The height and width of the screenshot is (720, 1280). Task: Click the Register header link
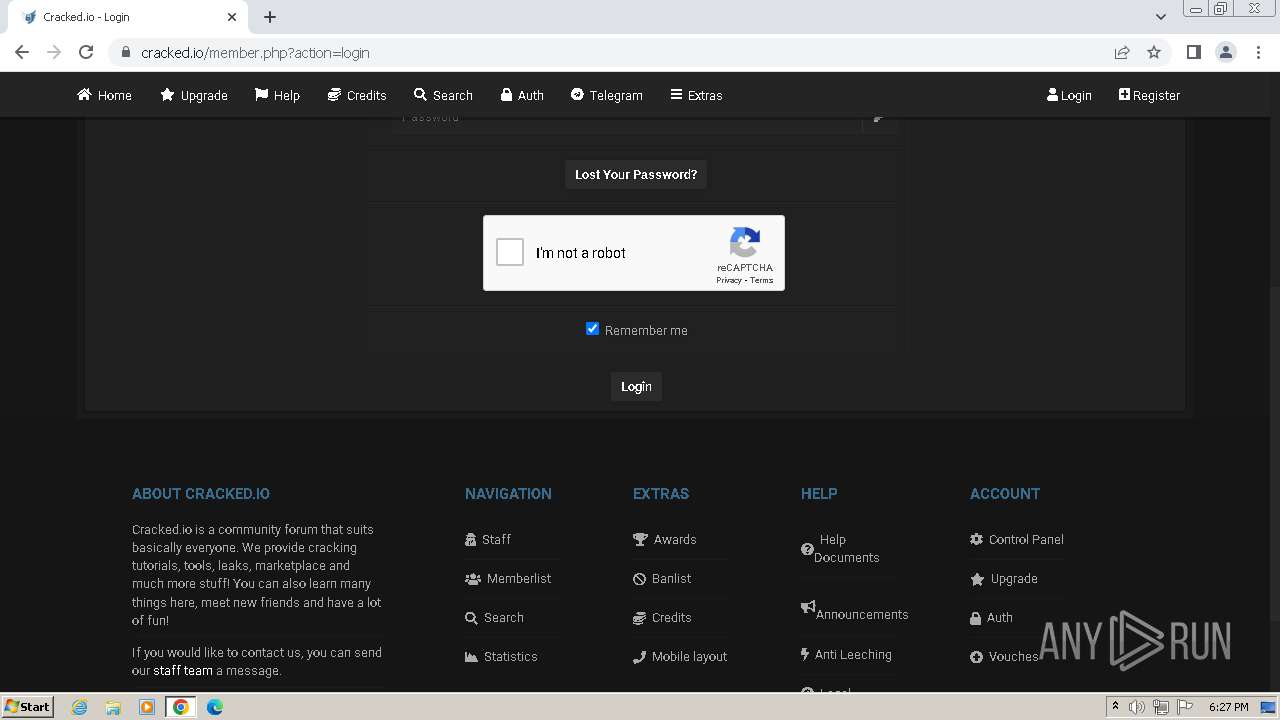[1149, 95]
